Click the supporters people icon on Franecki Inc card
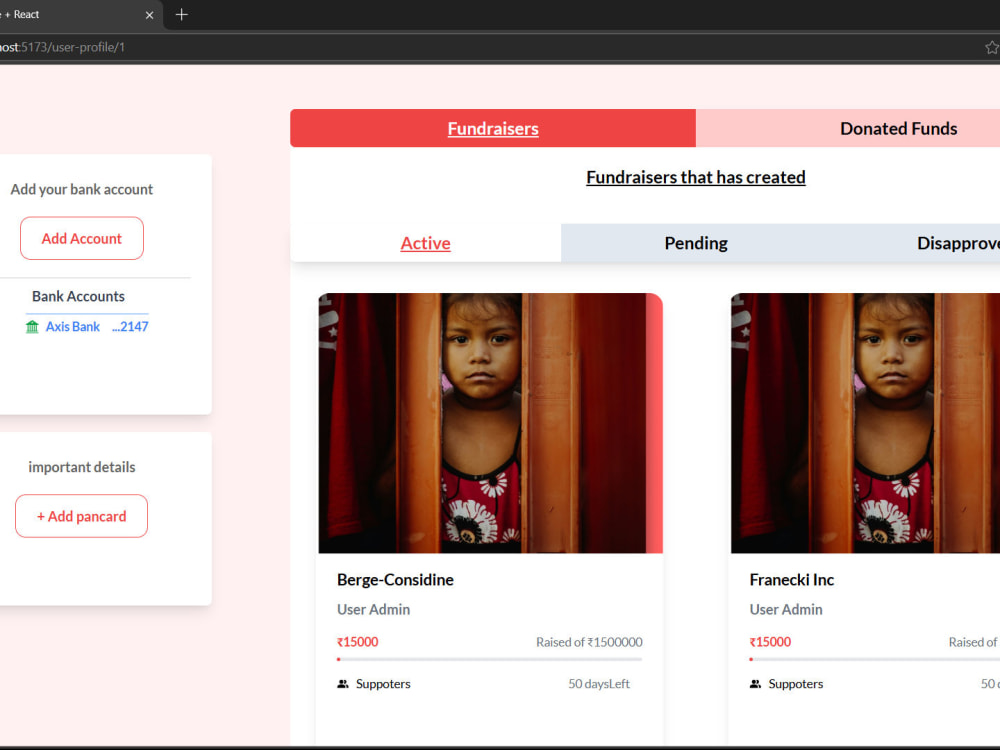 click(756, 684)
